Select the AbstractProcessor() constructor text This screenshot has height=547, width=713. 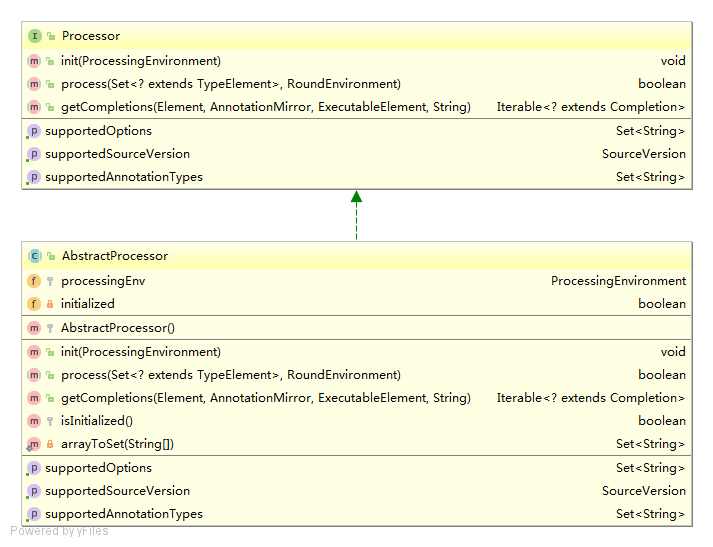point(118,328)
